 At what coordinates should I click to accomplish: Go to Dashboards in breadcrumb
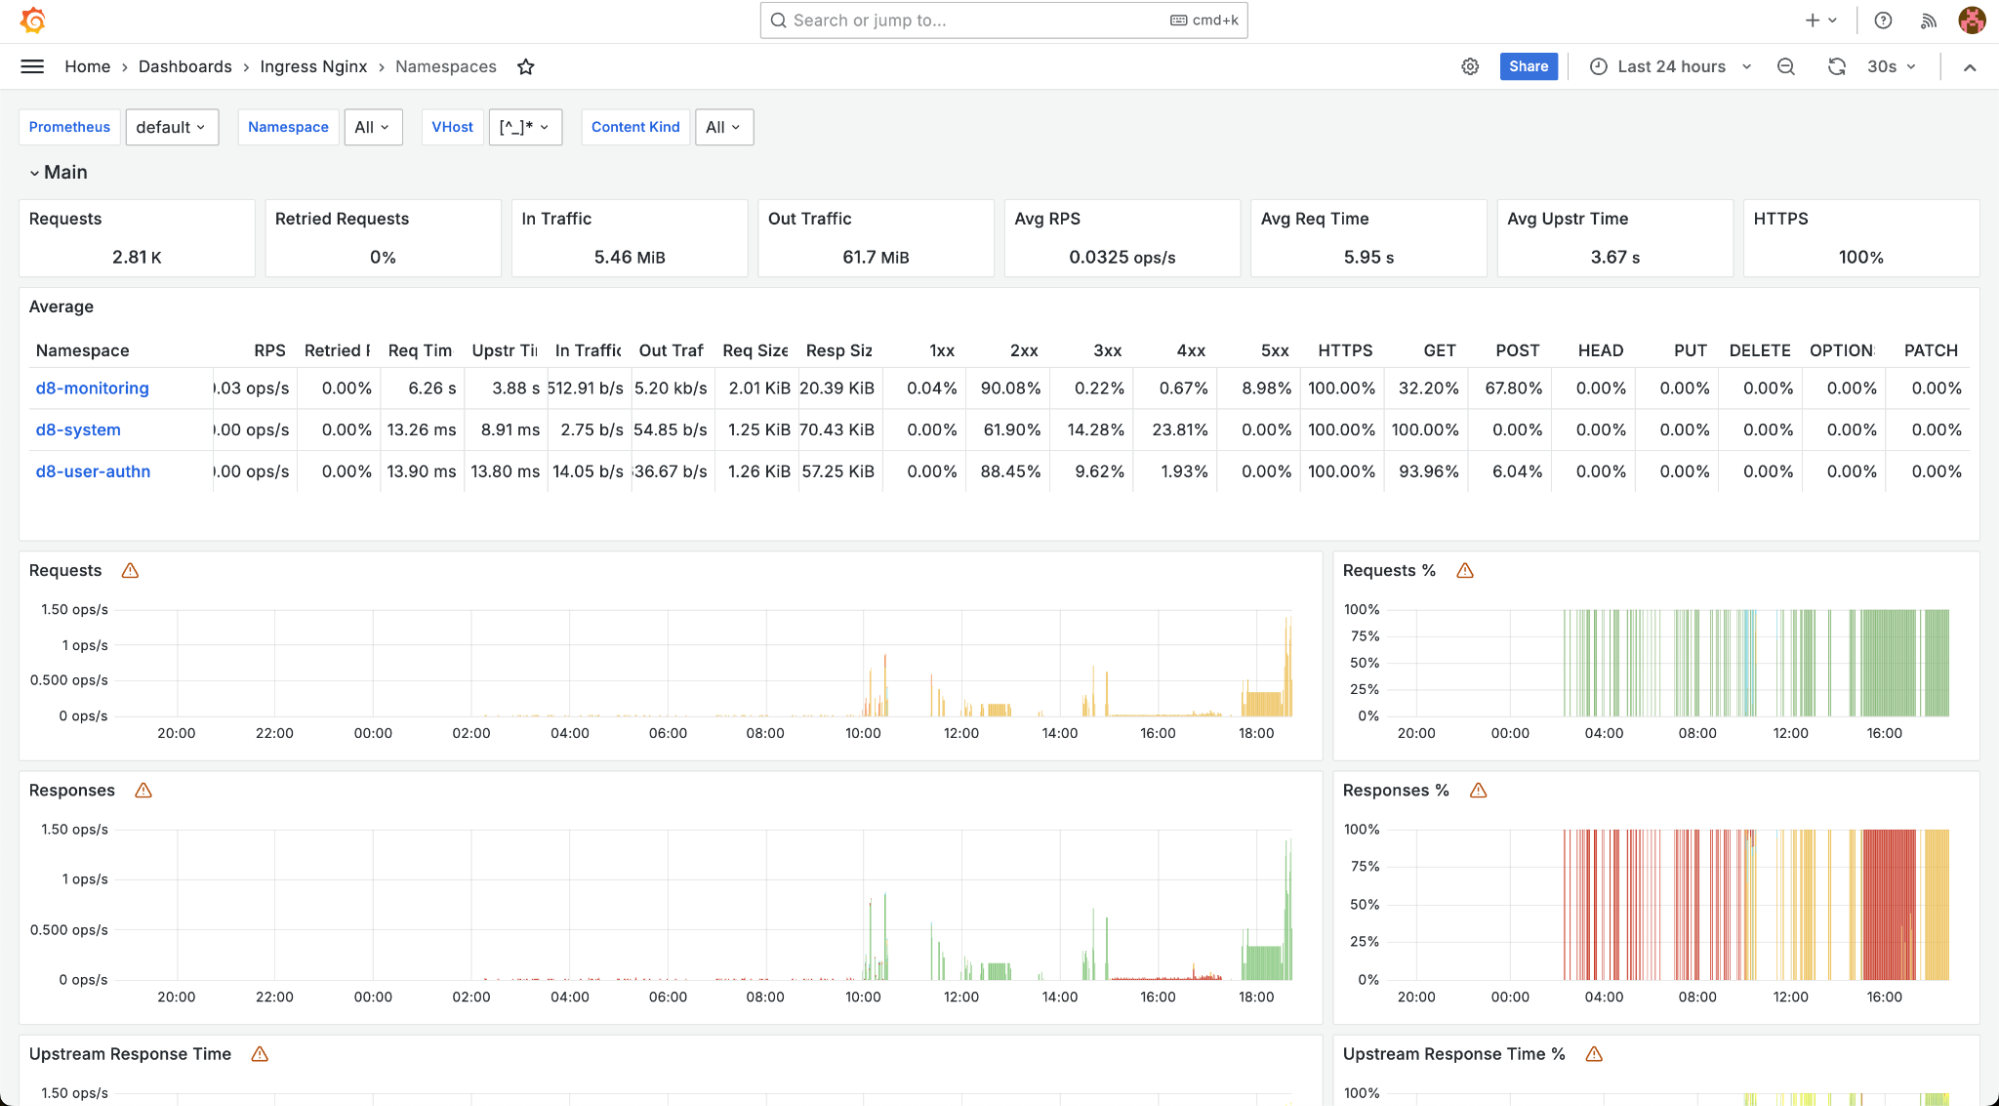pyautogui.click(x=185, y=66)
